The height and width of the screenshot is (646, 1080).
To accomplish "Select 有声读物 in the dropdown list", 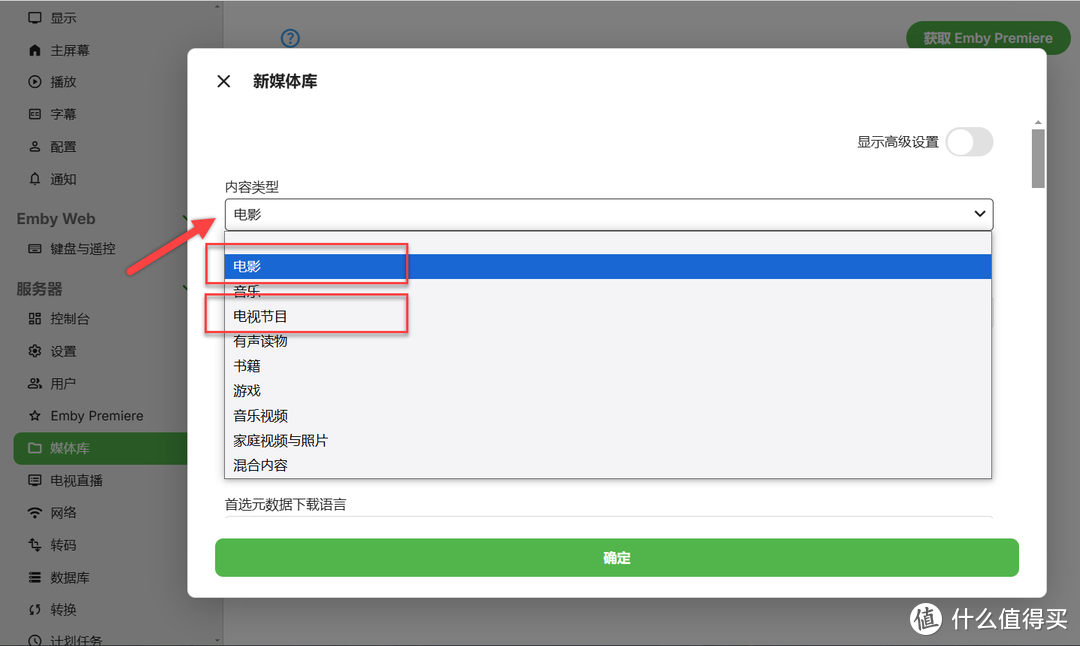I will [608, 341].
